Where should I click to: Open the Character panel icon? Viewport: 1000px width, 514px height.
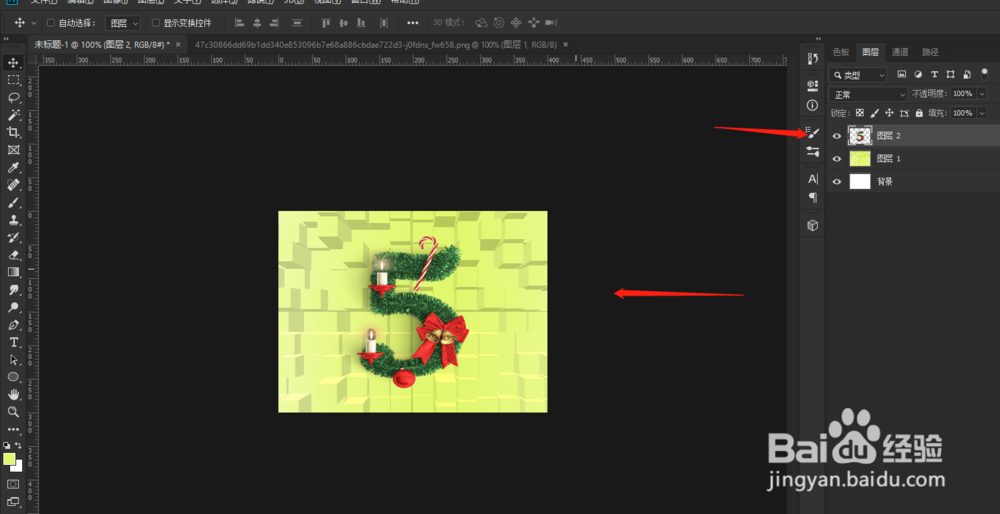[x=812, y=179]
